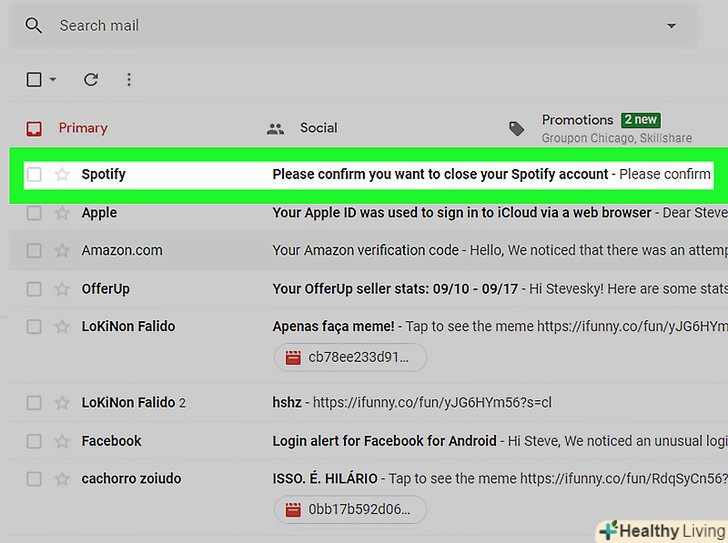Star the Apple email
The height and width of the screenshot is (543, 728).
point(62,213)
